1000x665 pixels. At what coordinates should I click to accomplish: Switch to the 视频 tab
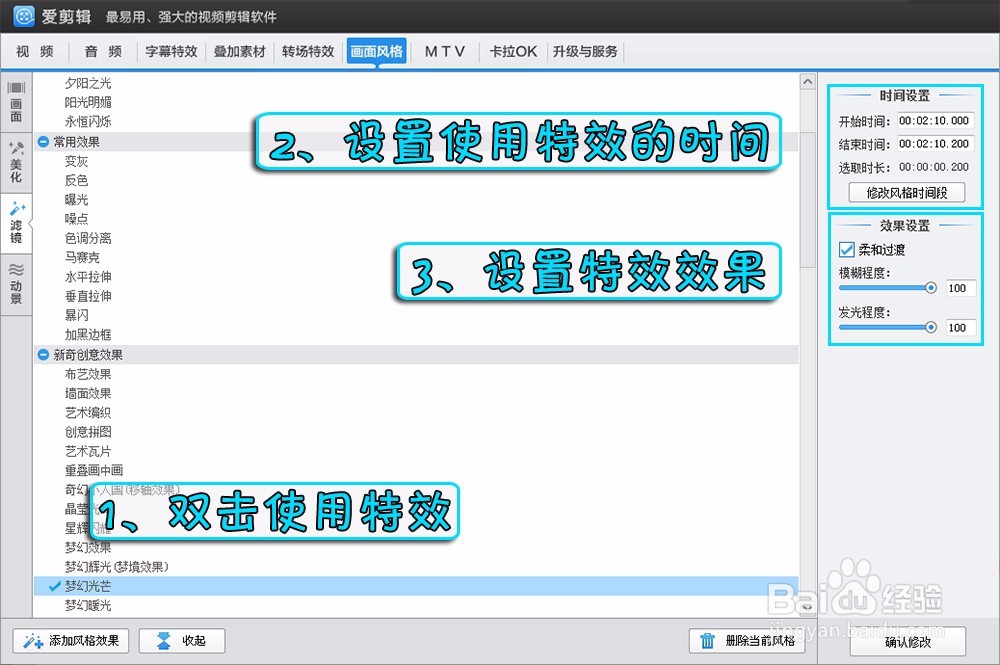pos(34,52)
